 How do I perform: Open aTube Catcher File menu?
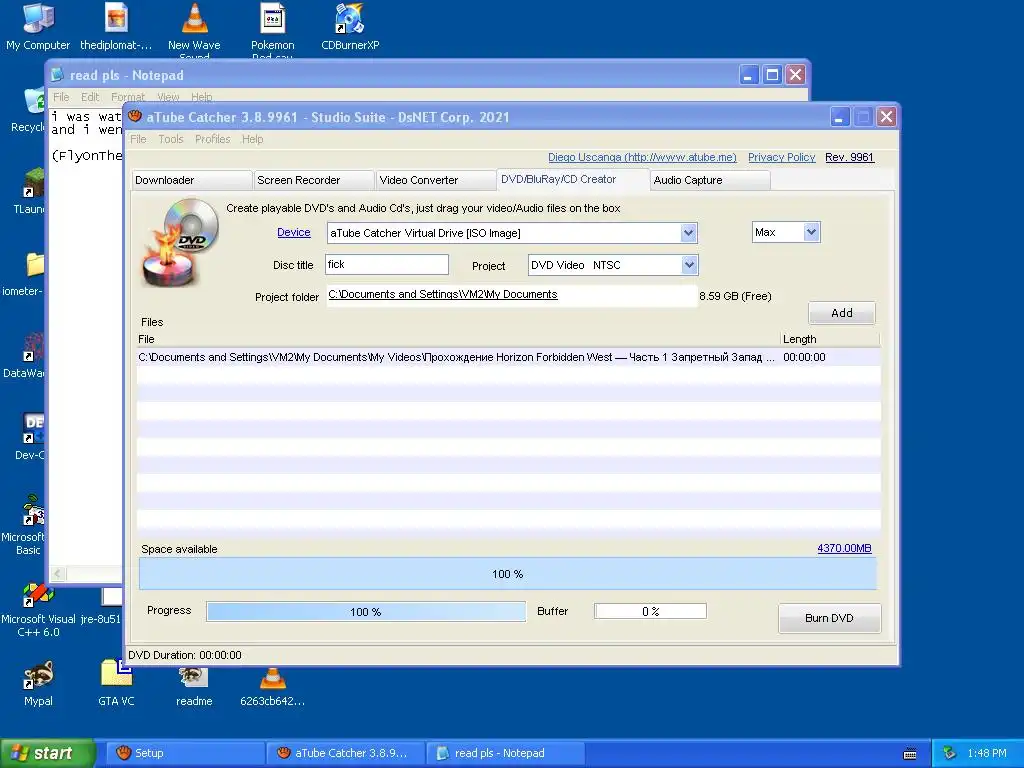tap(138, 139)
